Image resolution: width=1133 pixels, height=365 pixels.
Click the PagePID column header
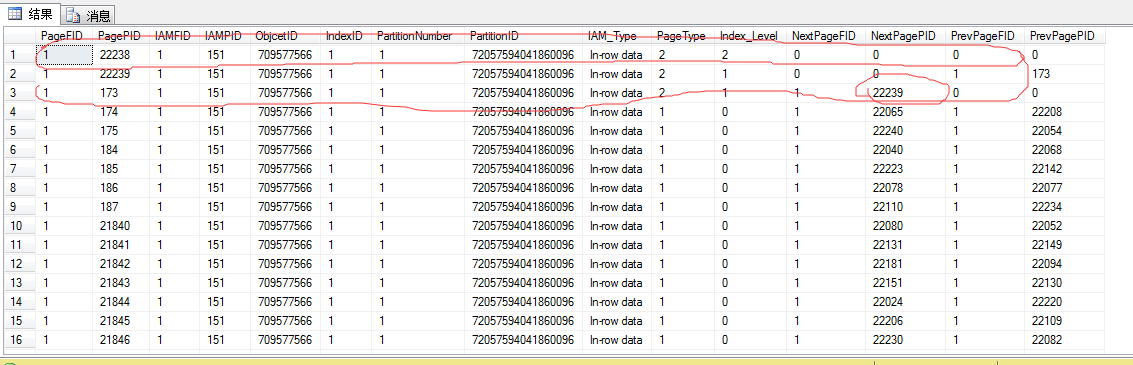[121, 35]
